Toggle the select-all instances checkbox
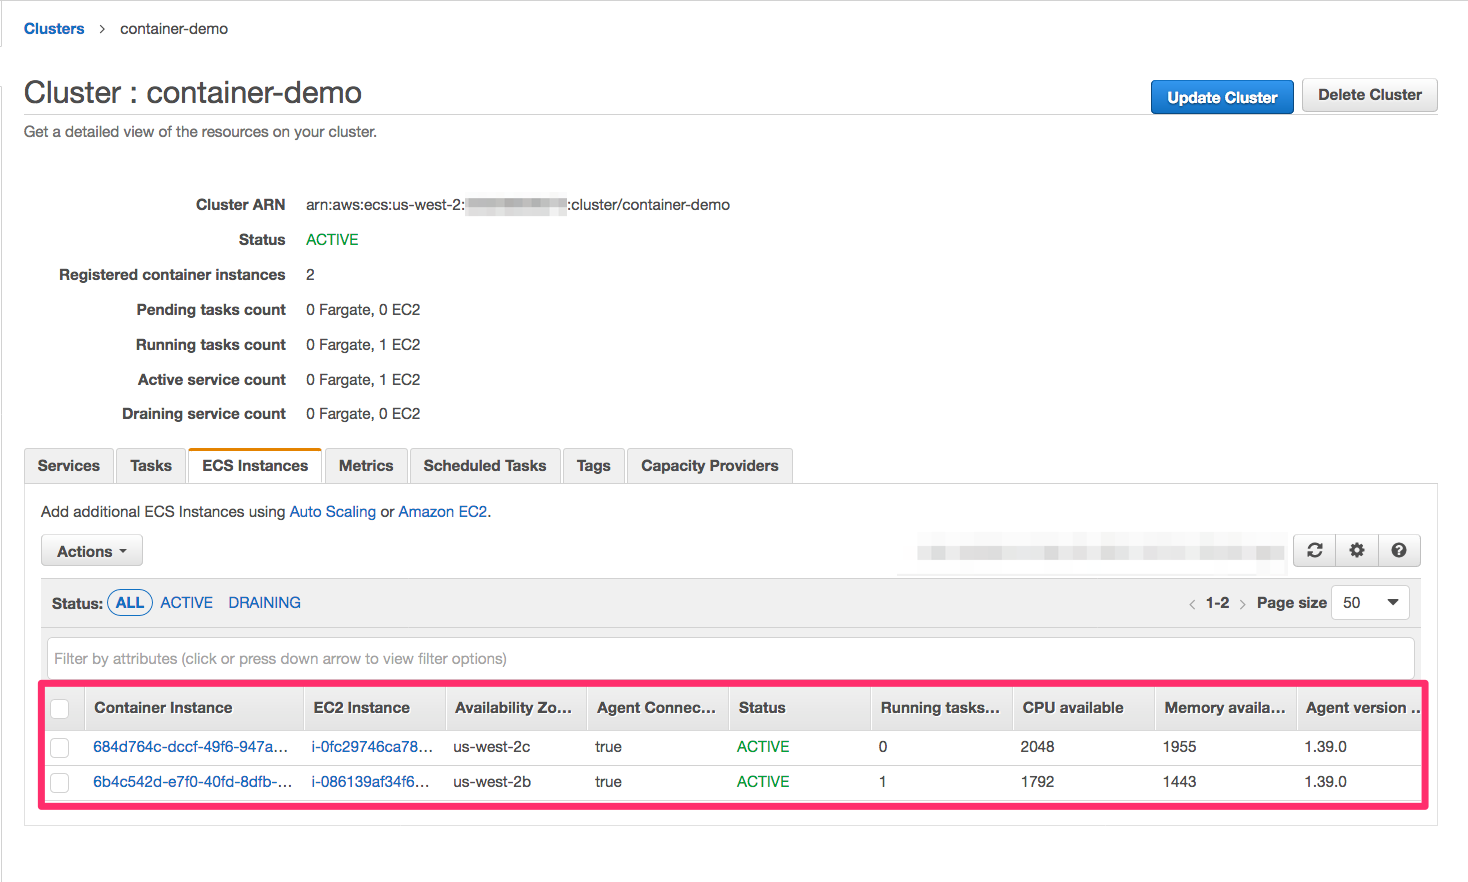The height and width of the screenshot is (882, 1468). coord(60,708)
